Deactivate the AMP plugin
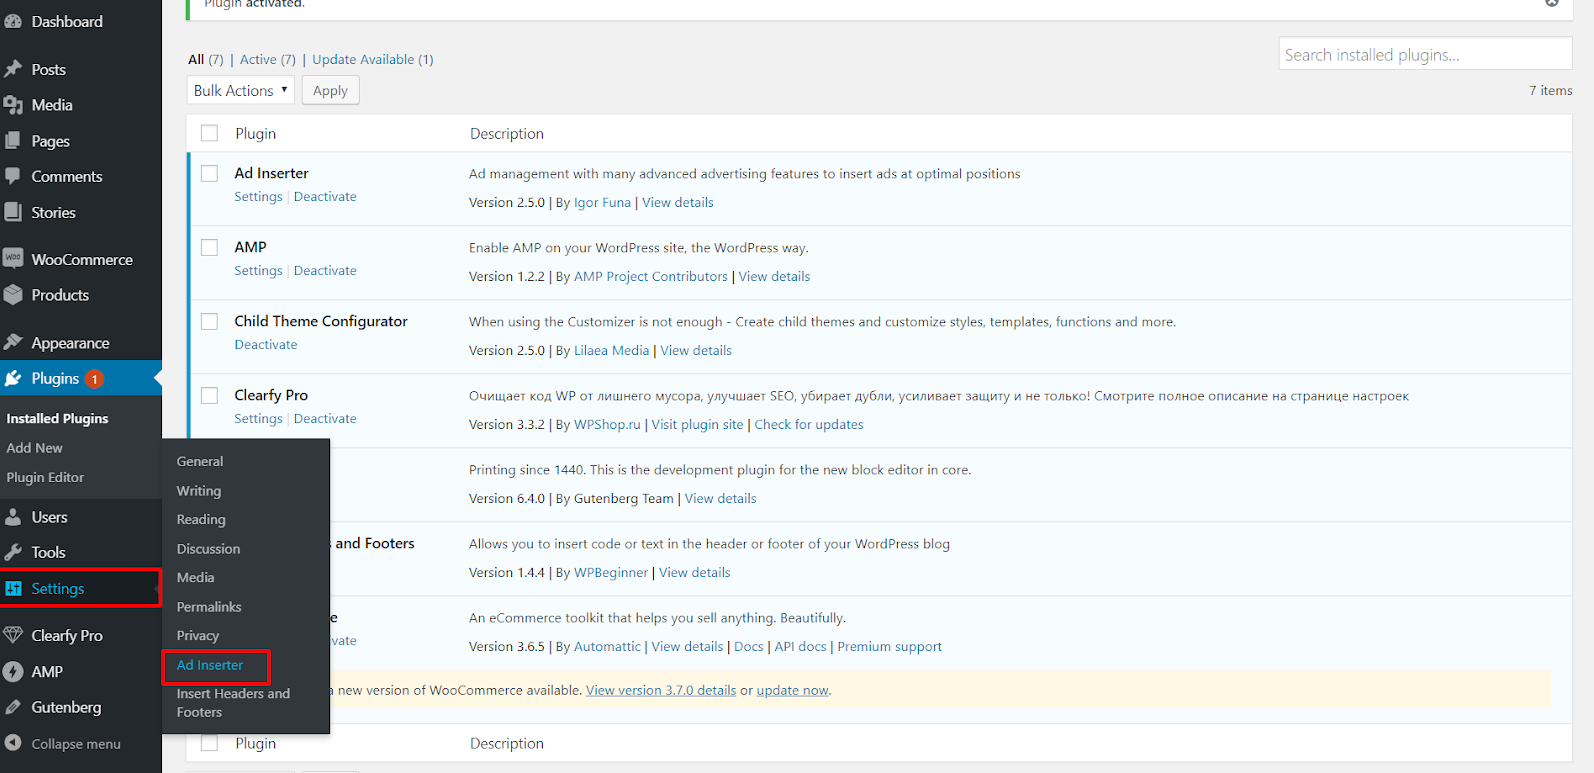1594x773 pixels. tap(325, 271)
